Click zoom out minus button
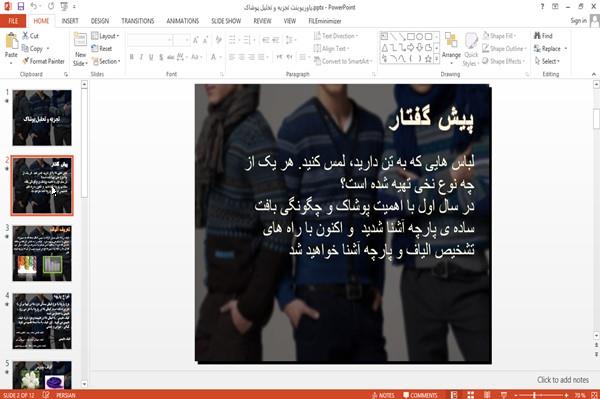Viewport: 600px width, 399px height. 515,395
